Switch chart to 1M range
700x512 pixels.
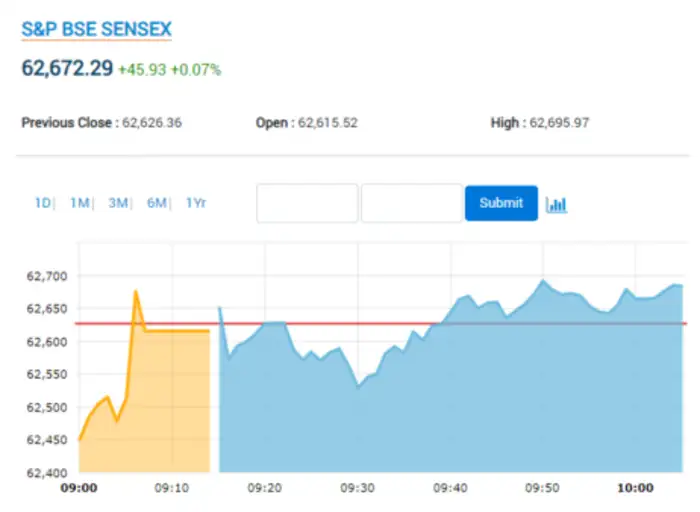(x=80, y=203)
